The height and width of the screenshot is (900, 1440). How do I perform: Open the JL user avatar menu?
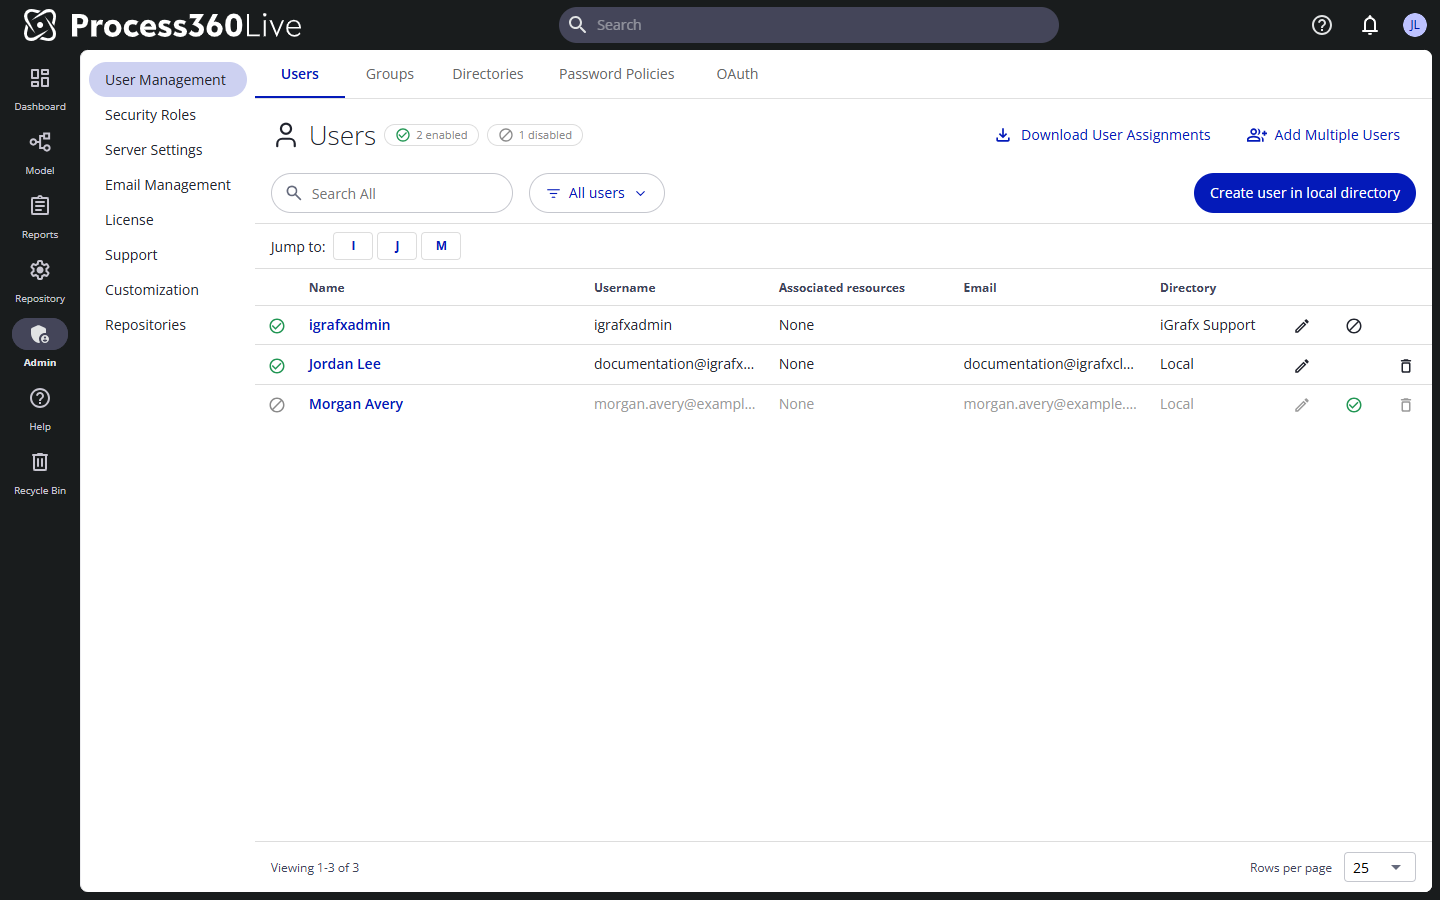pyautogui.click(x=1414, y=25)
